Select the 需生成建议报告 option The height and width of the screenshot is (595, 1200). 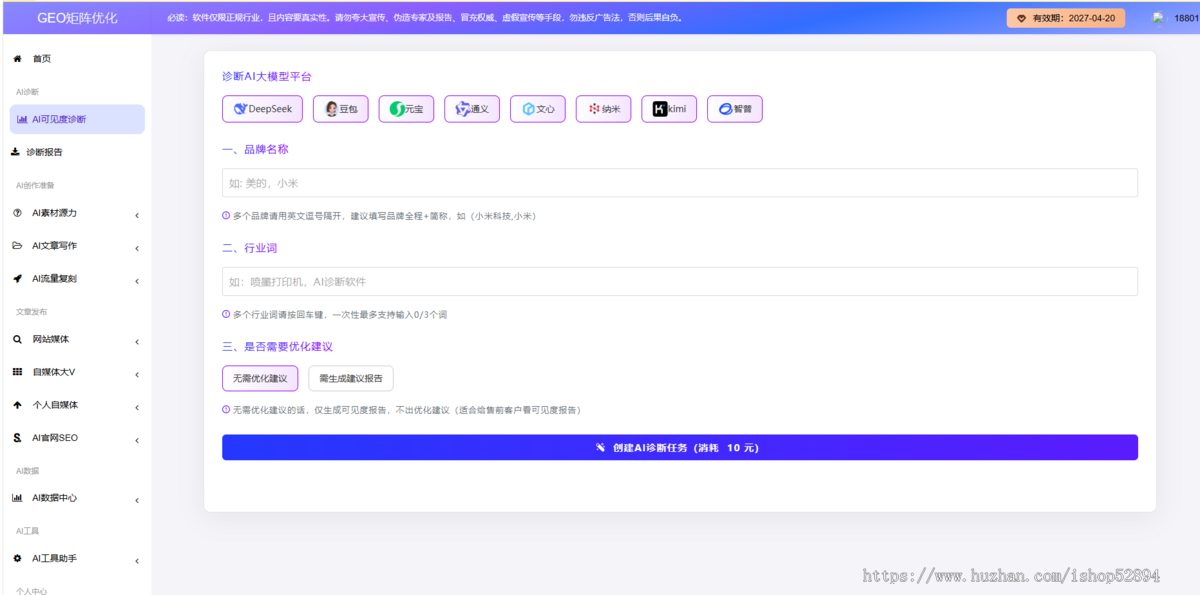351,378
